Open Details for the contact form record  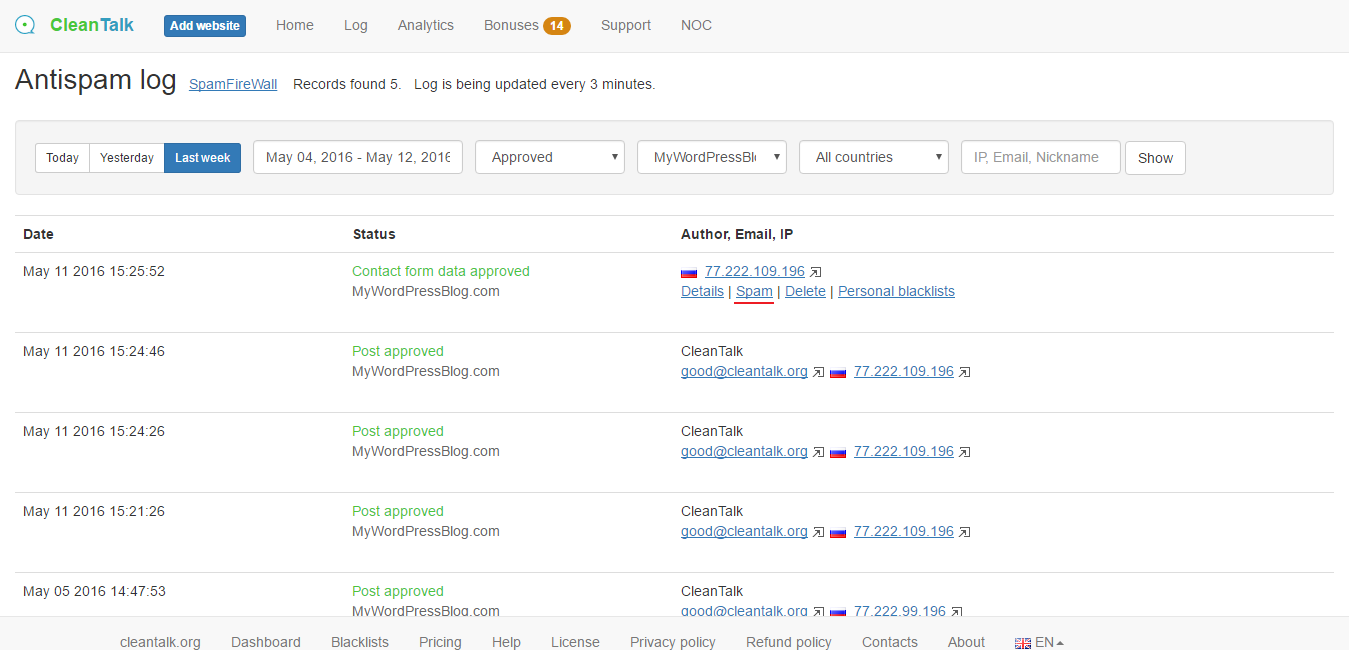(x=702, y=291)
